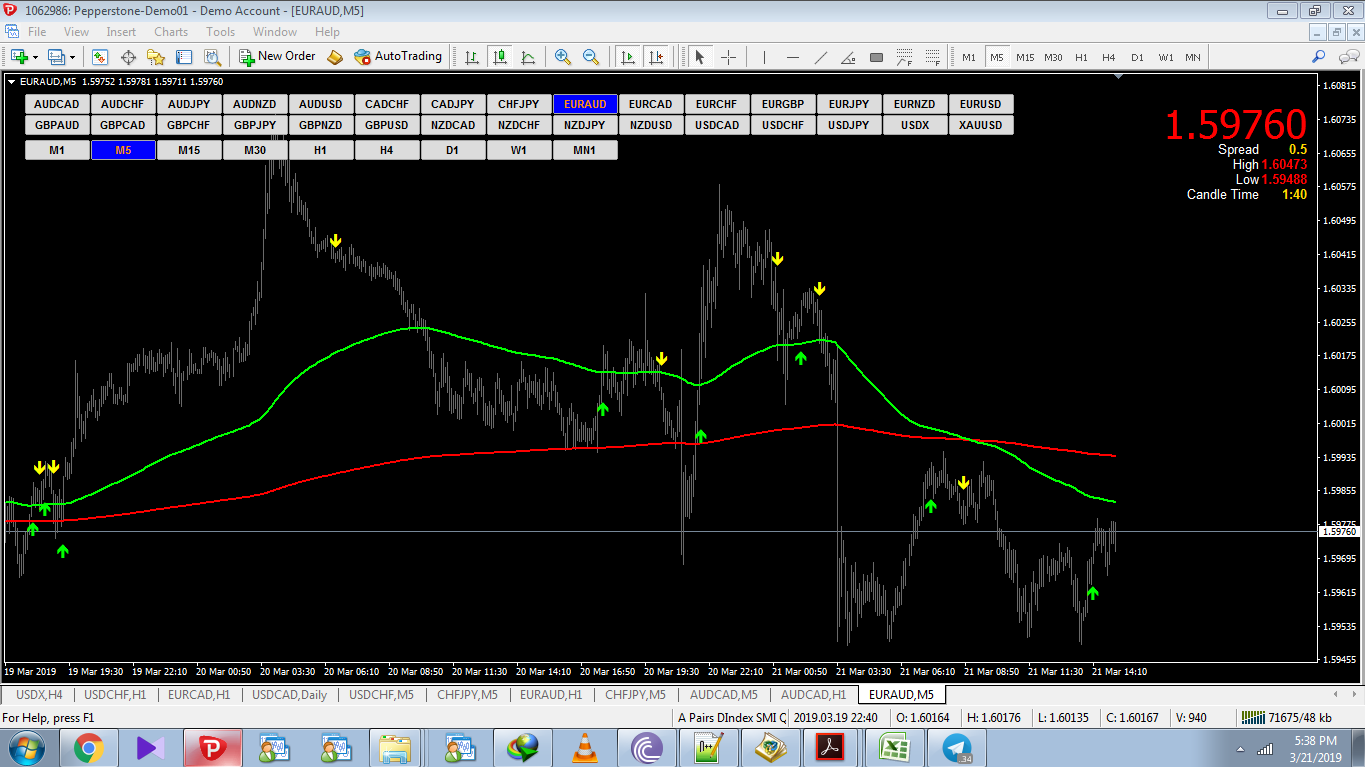1365x767 pixels.
Task: Click the Windows Start button
Action: (x=27, y=747)
